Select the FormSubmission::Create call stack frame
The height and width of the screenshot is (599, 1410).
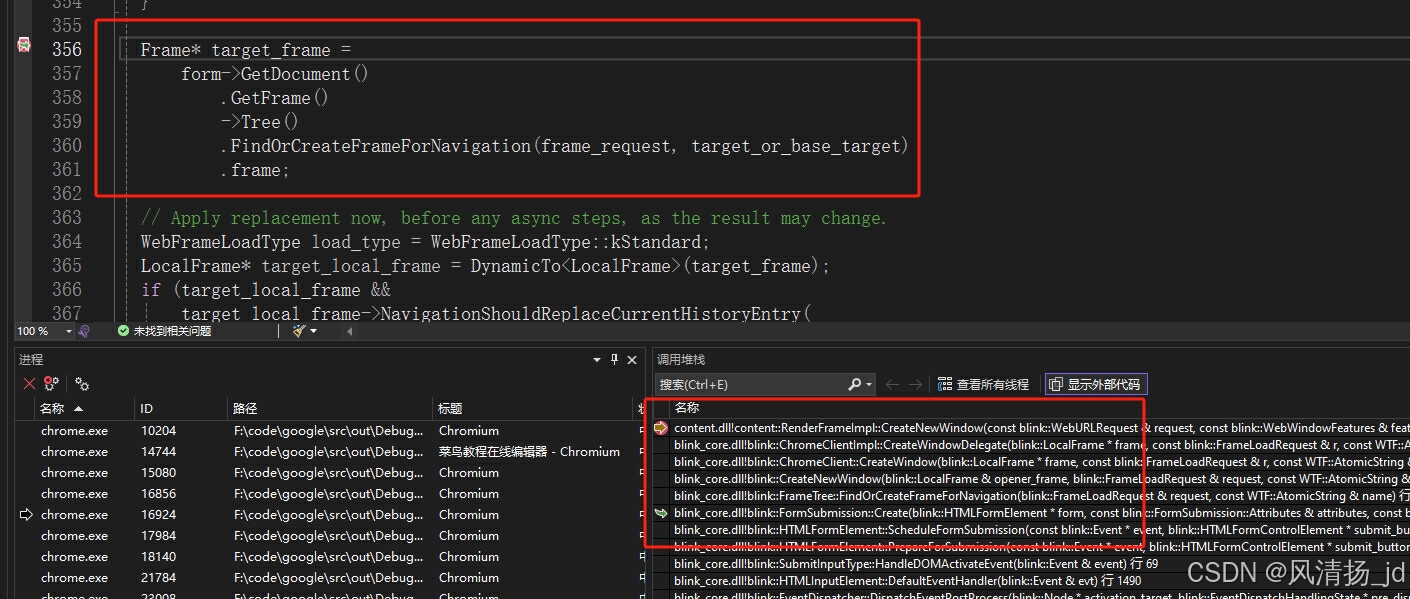pyautogui.click(x=900, y=513)
